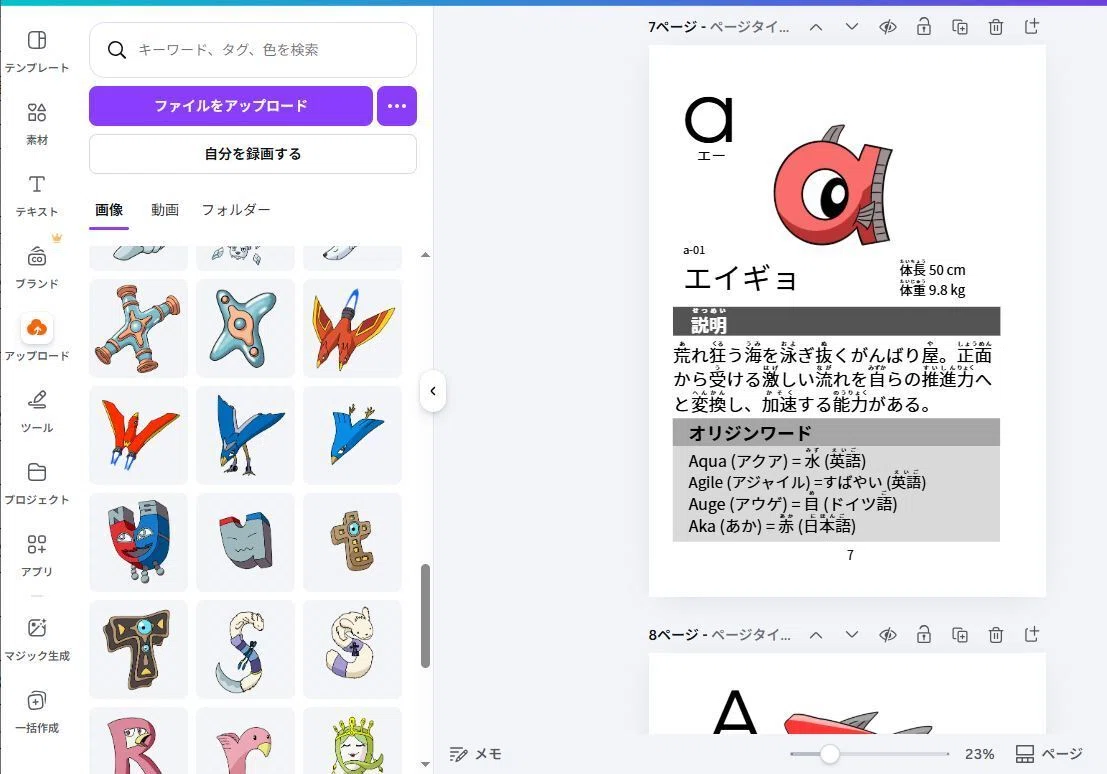The height and width of the screenshot is (774, 1107).
Task: Delete page 8 with the trash icon
Action: tap(995, 635)
